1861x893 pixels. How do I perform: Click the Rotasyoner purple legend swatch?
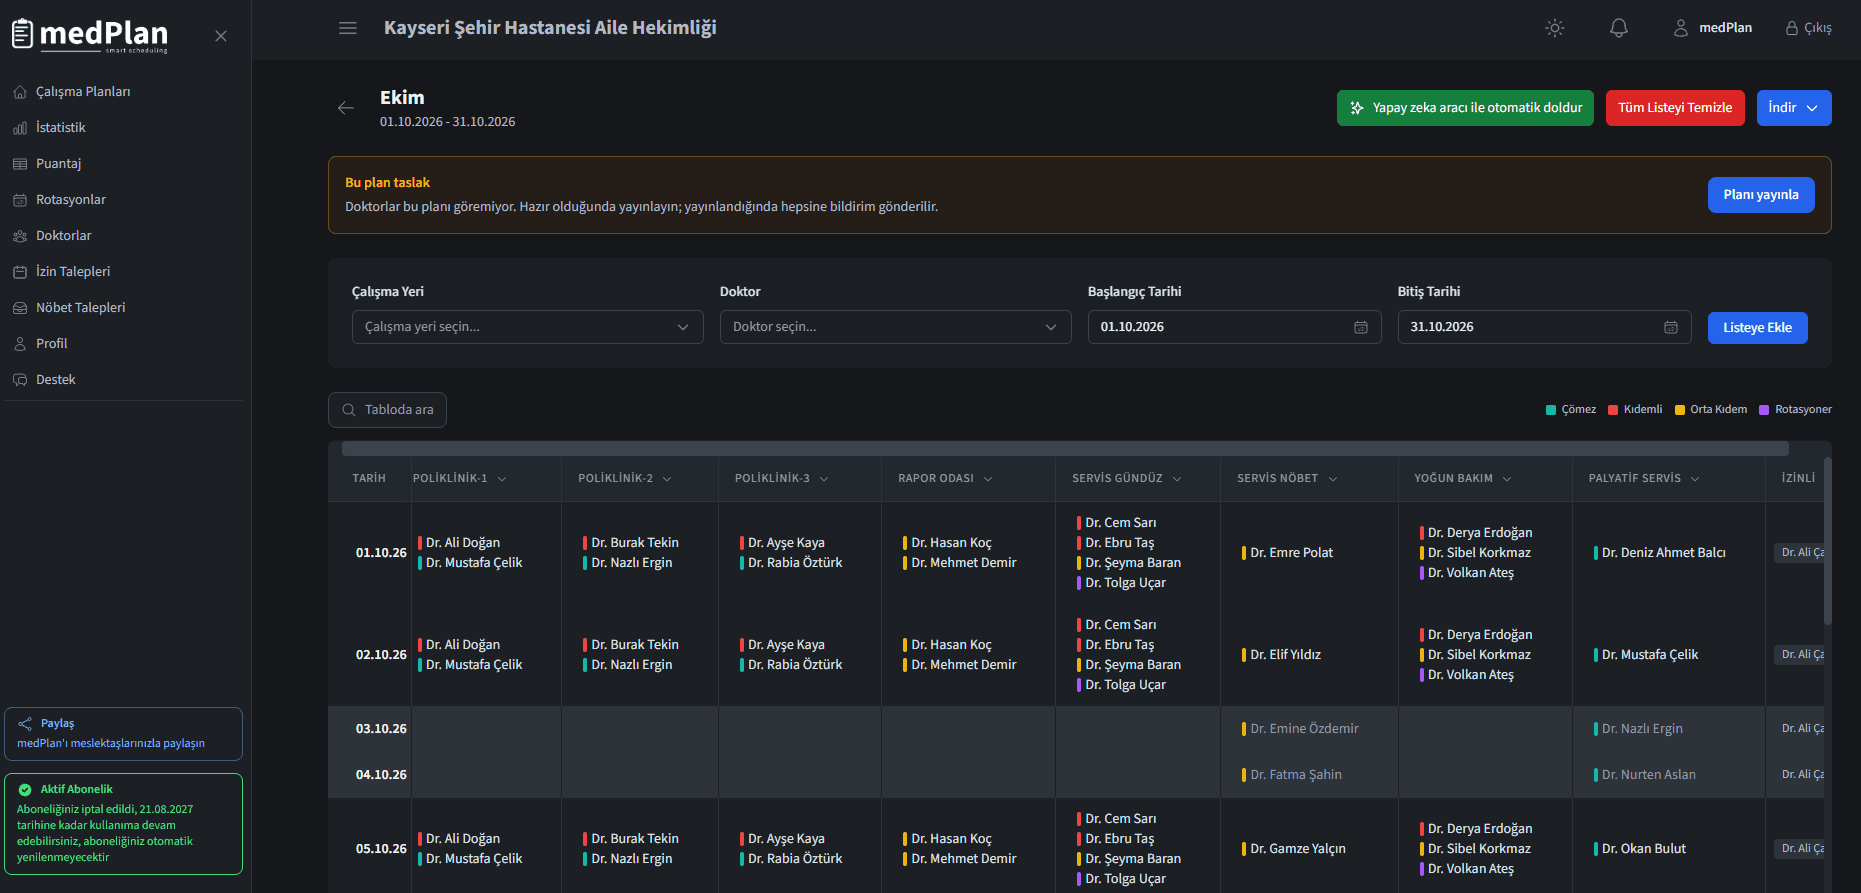[1764, 410]
